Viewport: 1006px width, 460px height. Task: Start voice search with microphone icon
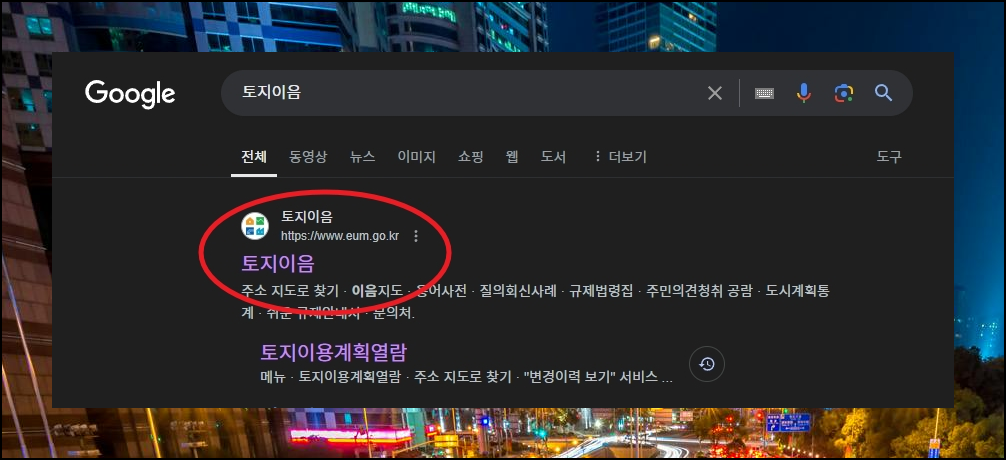803,93
